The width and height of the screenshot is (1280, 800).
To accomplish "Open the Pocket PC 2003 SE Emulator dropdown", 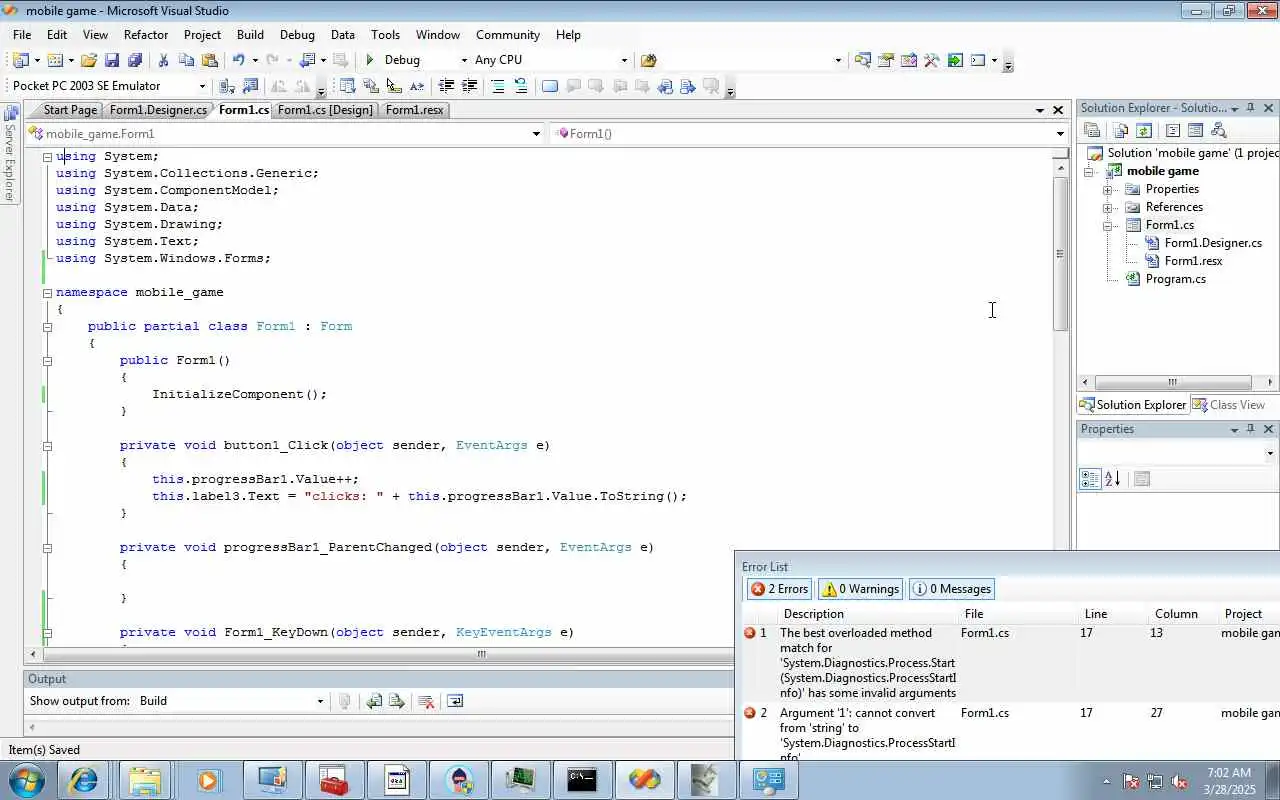I will click(202, 86).
